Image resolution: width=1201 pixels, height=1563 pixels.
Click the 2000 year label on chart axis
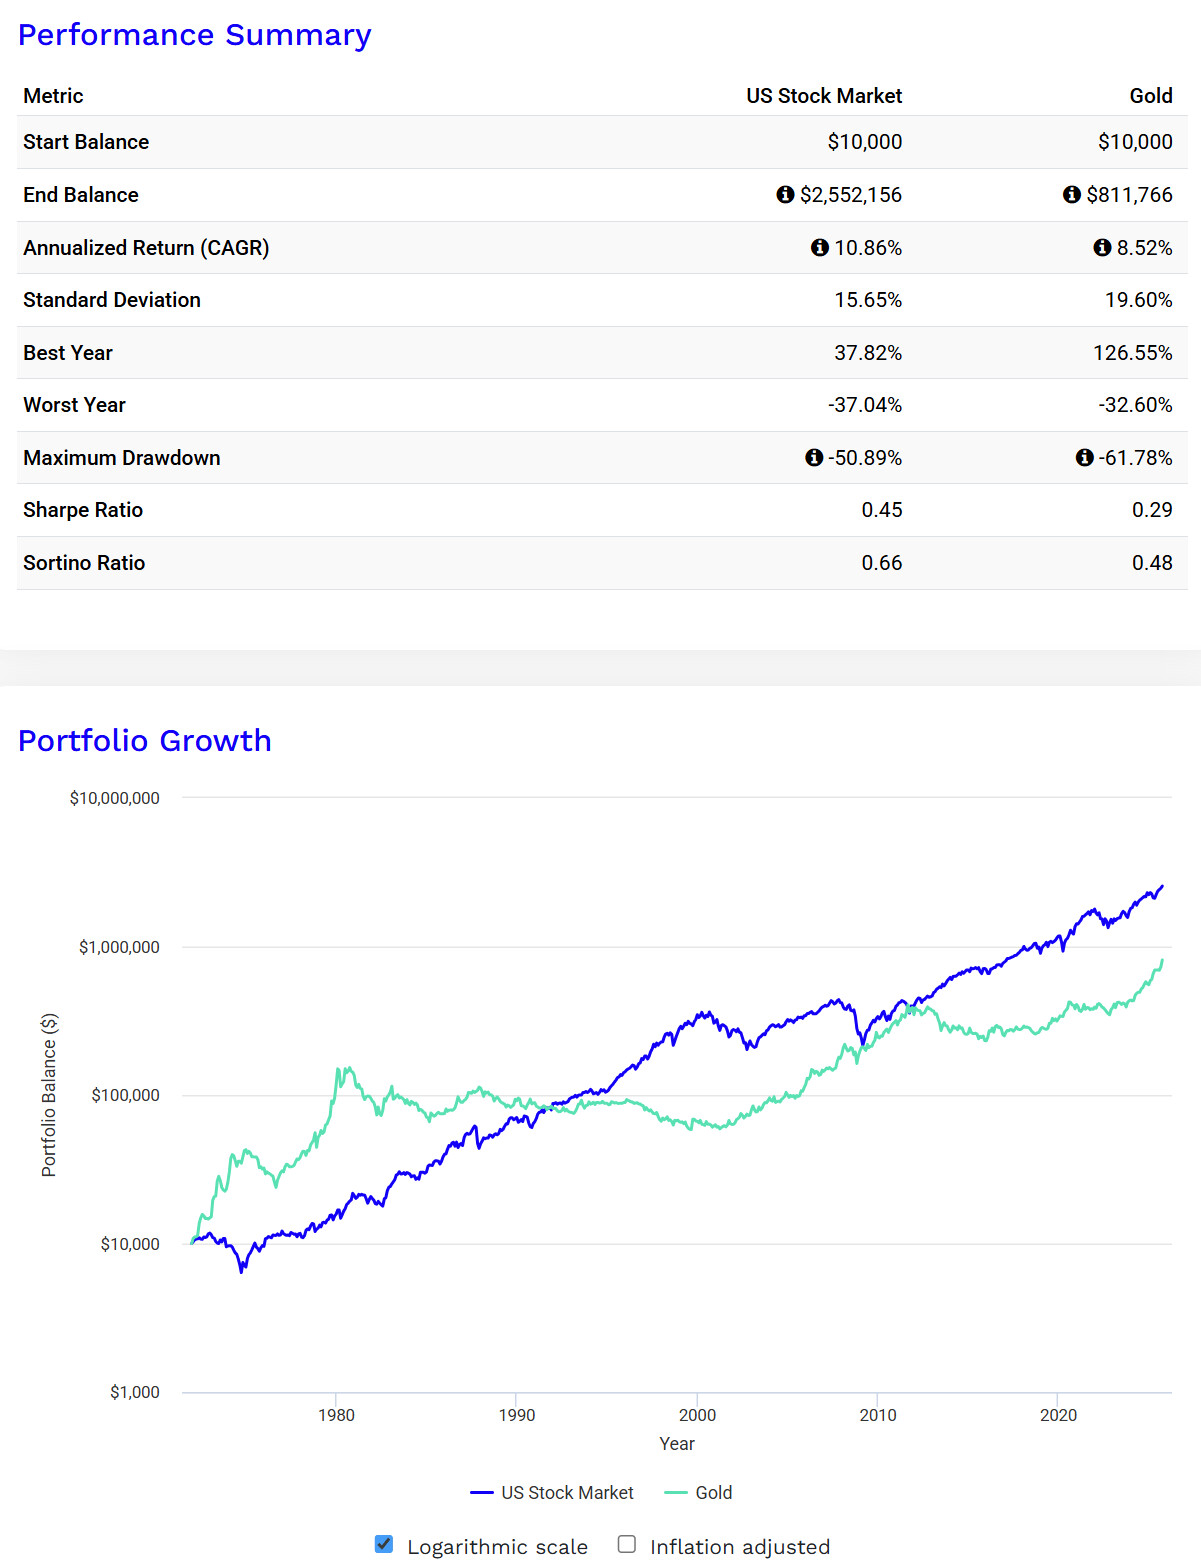tap(697, 1415)
